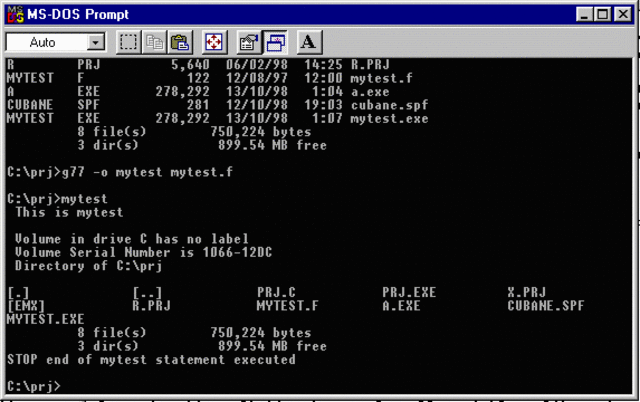Image resolution: width=640 pixels, height=402 pixels.
Task: Click 'Volume Serial Number is 1066-12DC' line
Action: 143,252
